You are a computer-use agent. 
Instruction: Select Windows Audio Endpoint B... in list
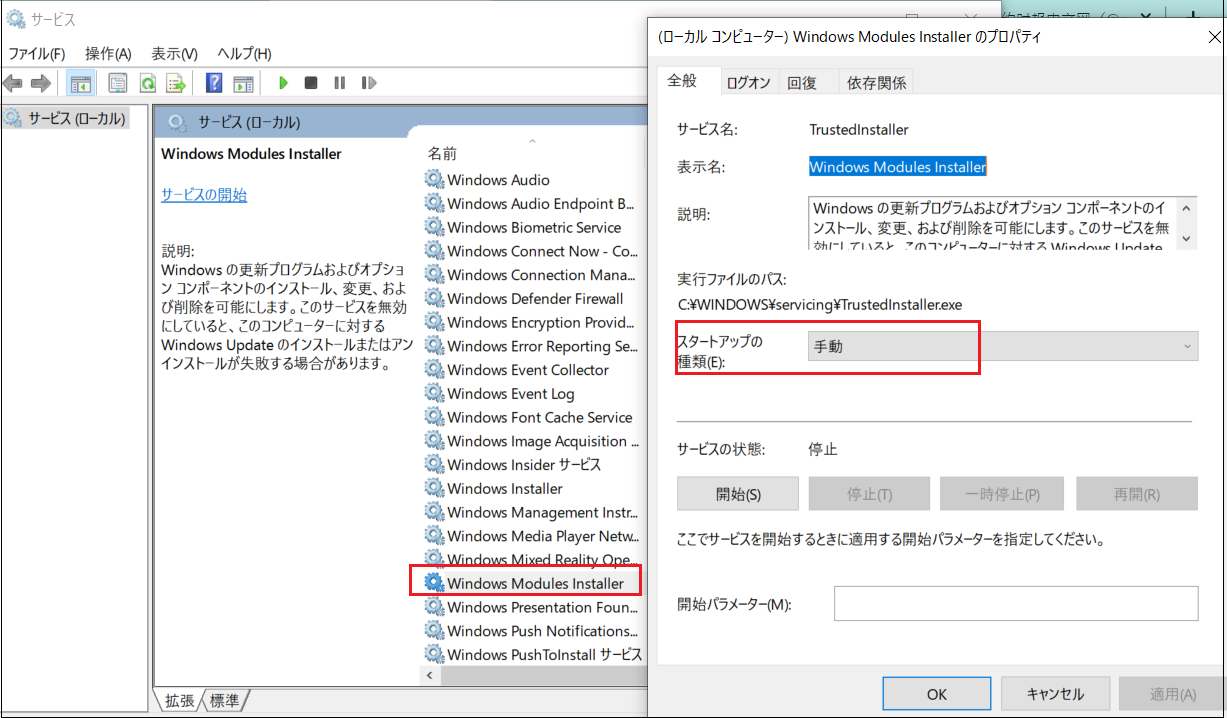click(x=533, y=204)
